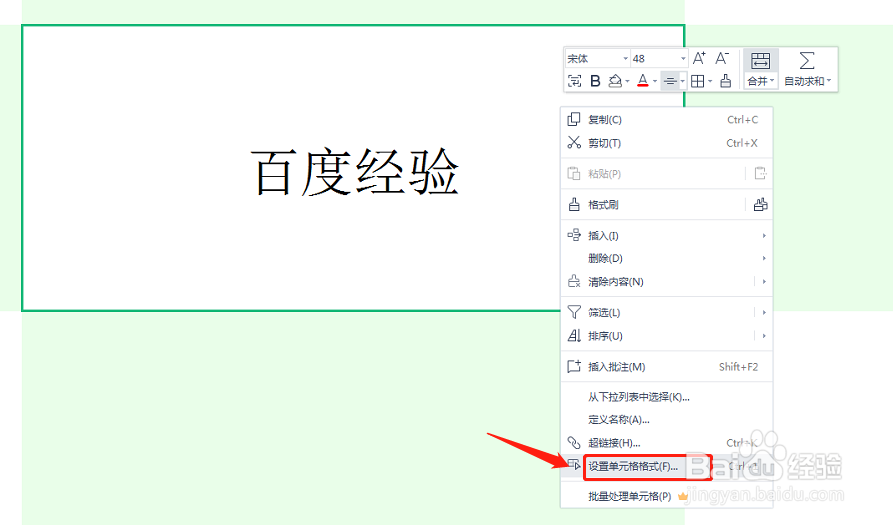Open the fill color dropdown arrow
The image size is (893, 525).
(x=627, y=81)
